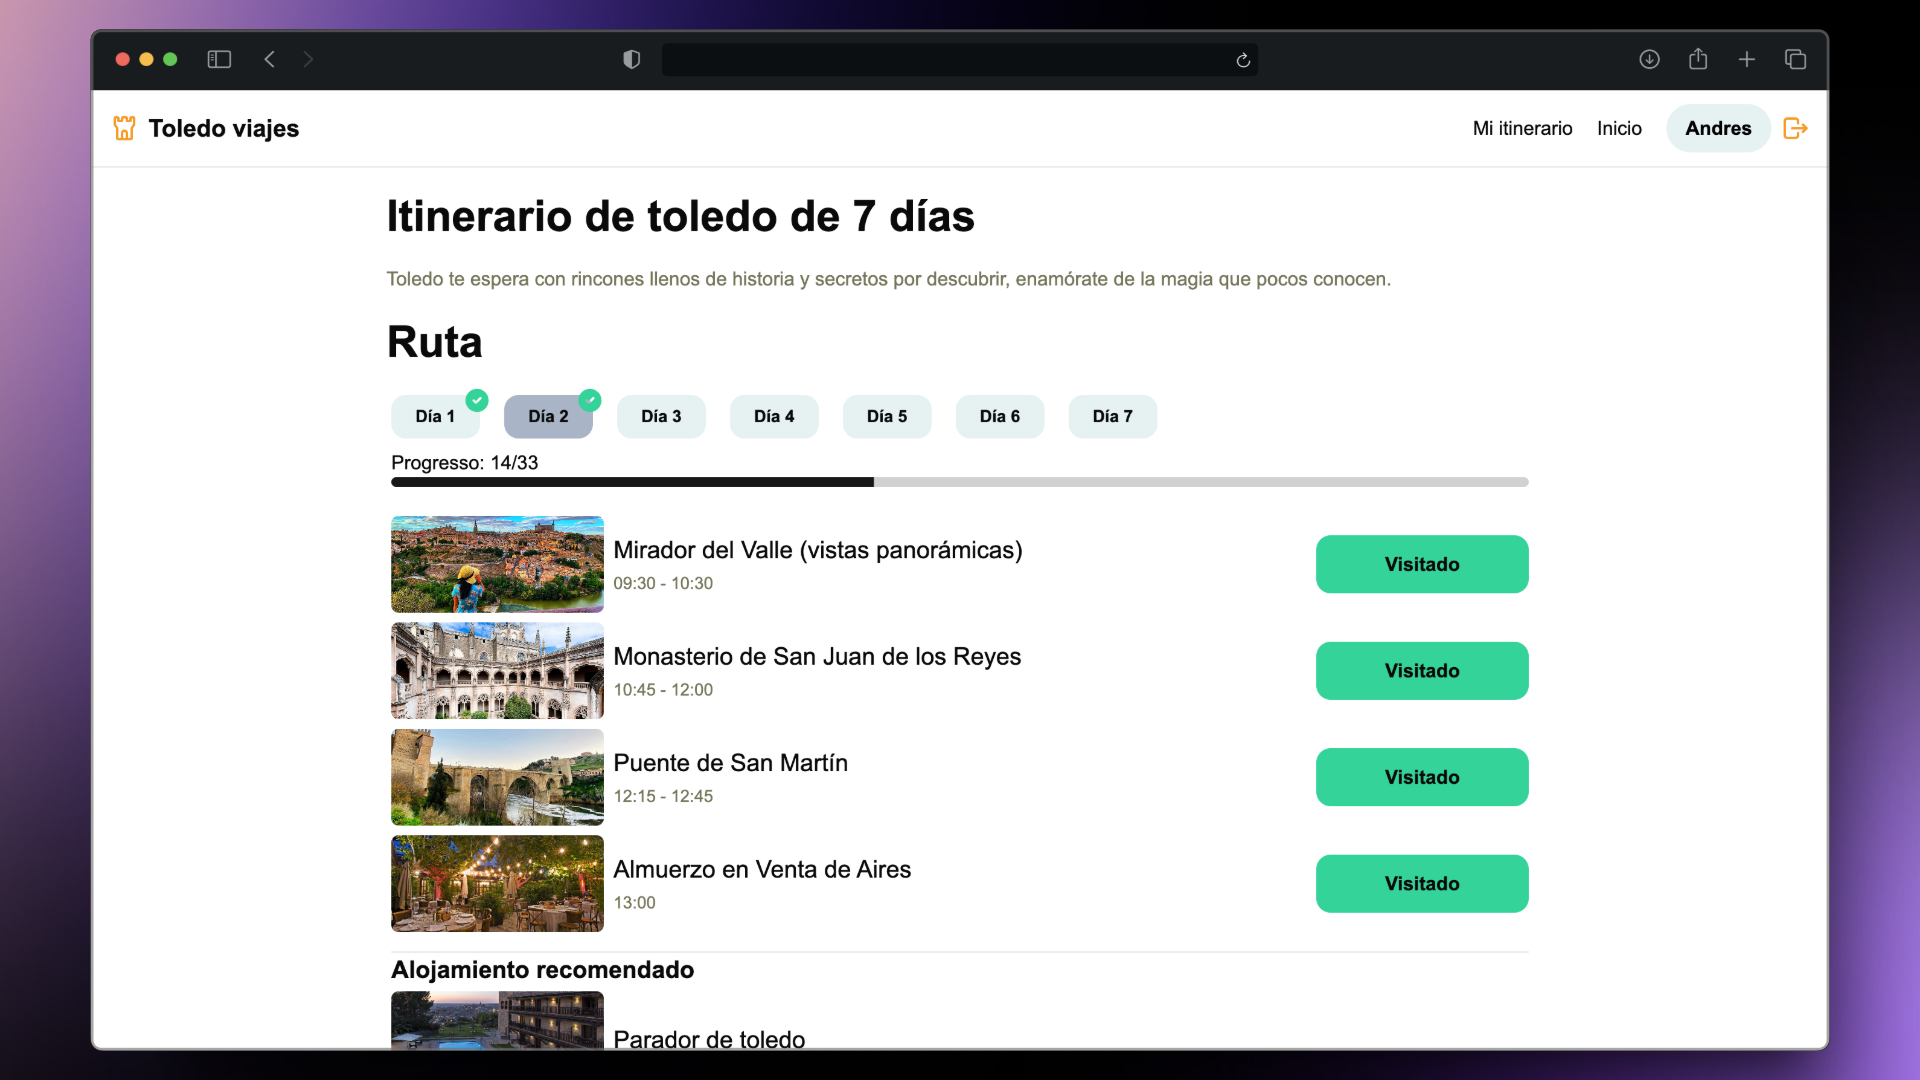Viewport: 1920px width, 1080px height.
Task: Click the Andres profile button
Action: click(1718, 128)
